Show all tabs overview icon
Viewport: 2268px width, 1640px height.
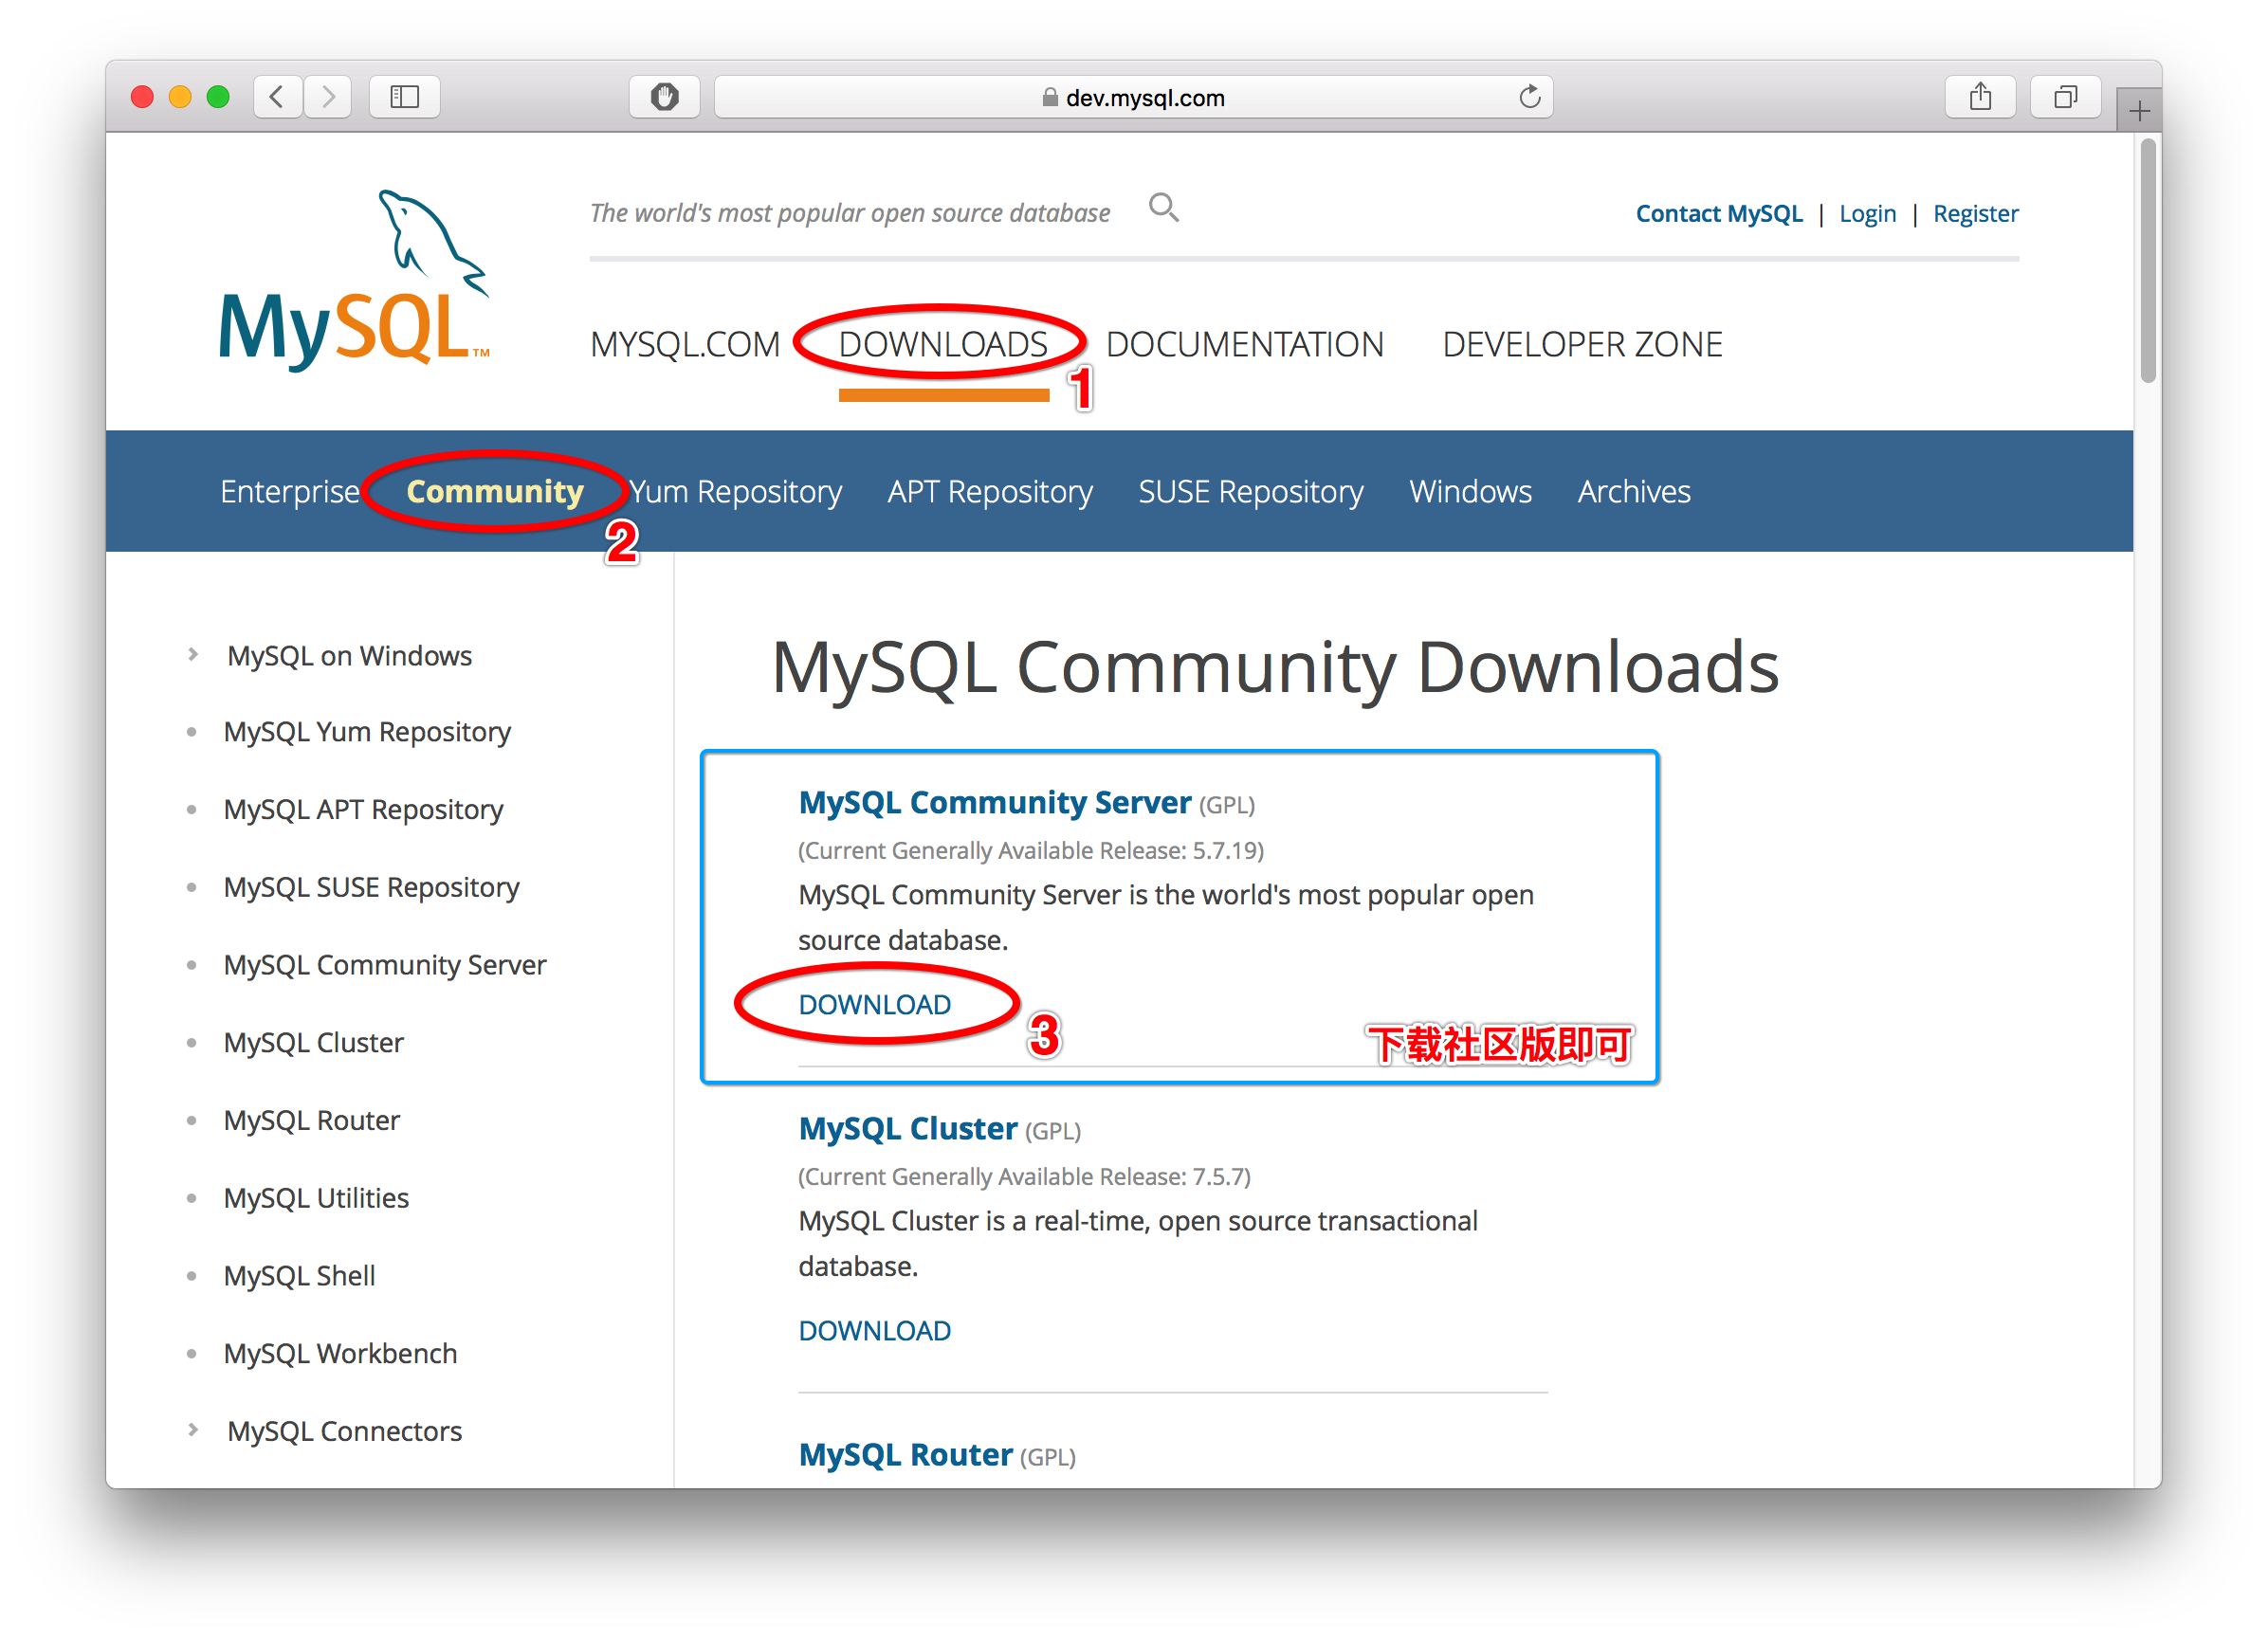pos(2064,97)
